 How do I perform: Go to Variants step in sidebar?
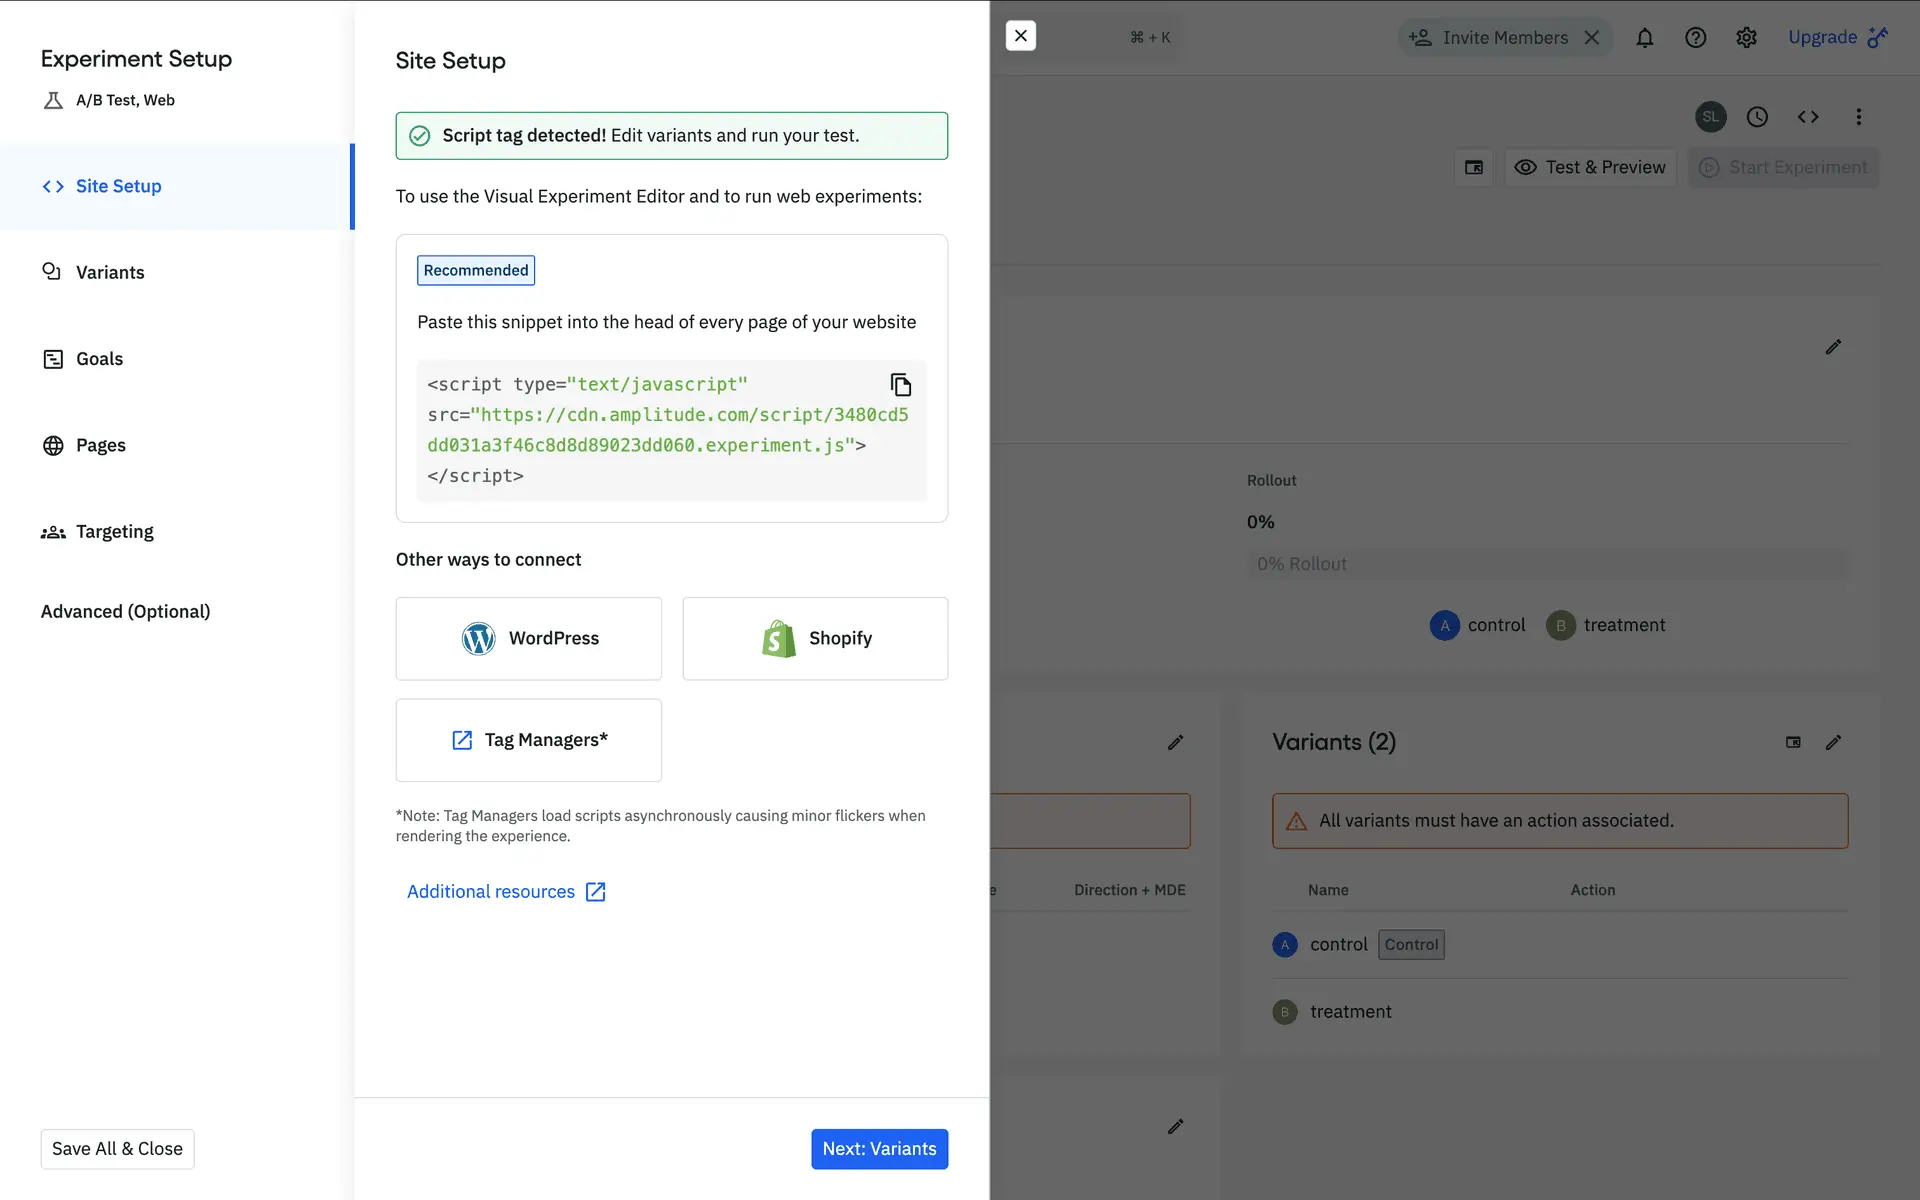pos(110,272)
